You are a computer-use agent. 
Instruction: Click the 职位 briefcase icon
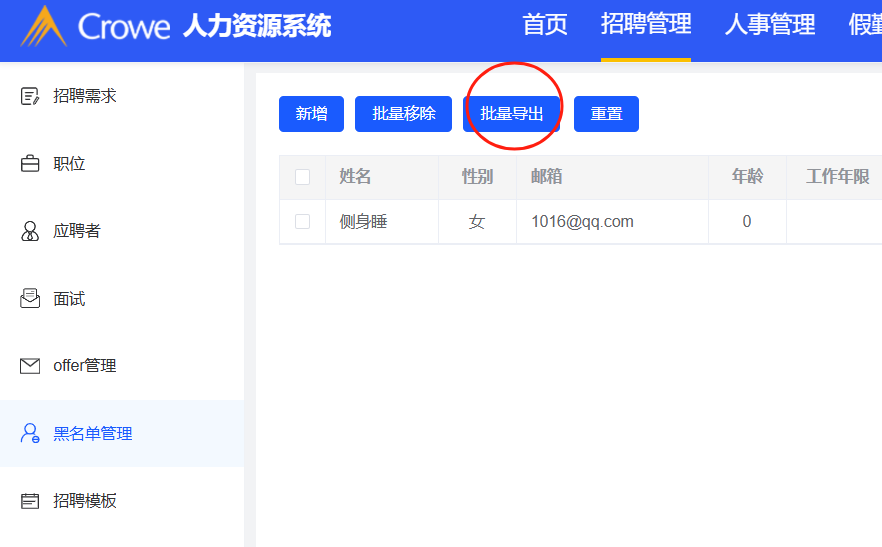30,164
